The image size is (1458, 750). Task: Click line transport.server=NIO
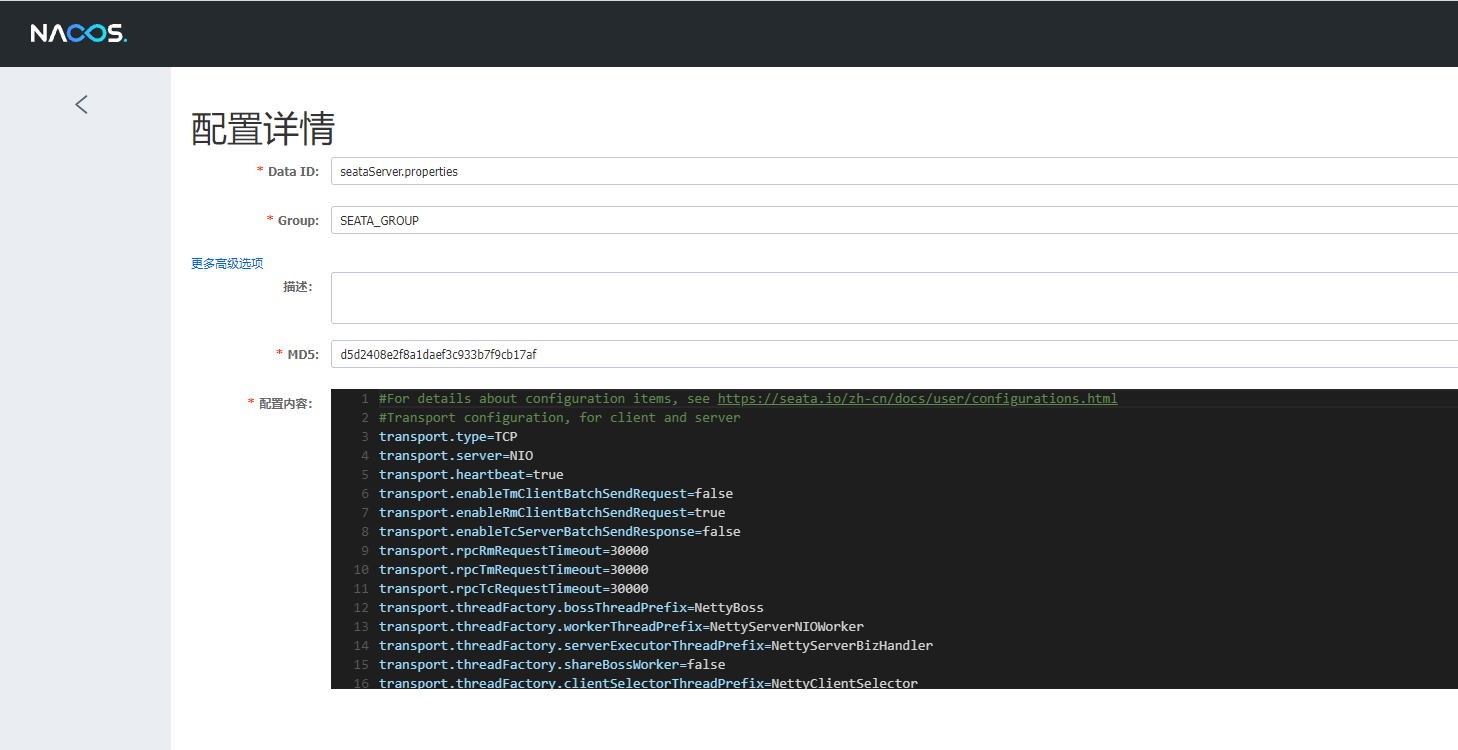click(x=456, y=456)
